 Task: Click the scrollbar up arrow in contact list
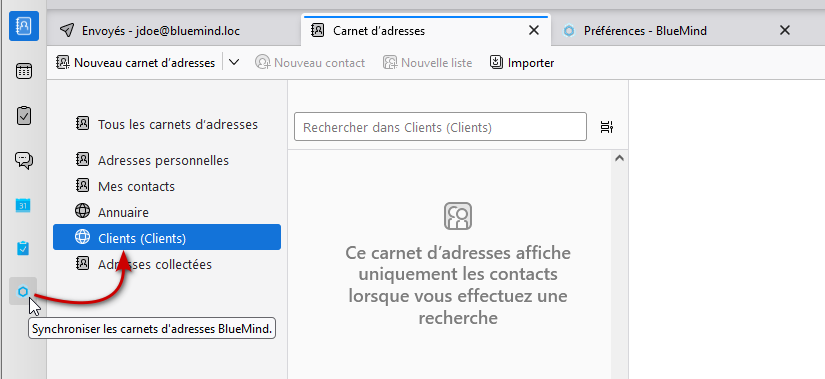coord(619,158)
